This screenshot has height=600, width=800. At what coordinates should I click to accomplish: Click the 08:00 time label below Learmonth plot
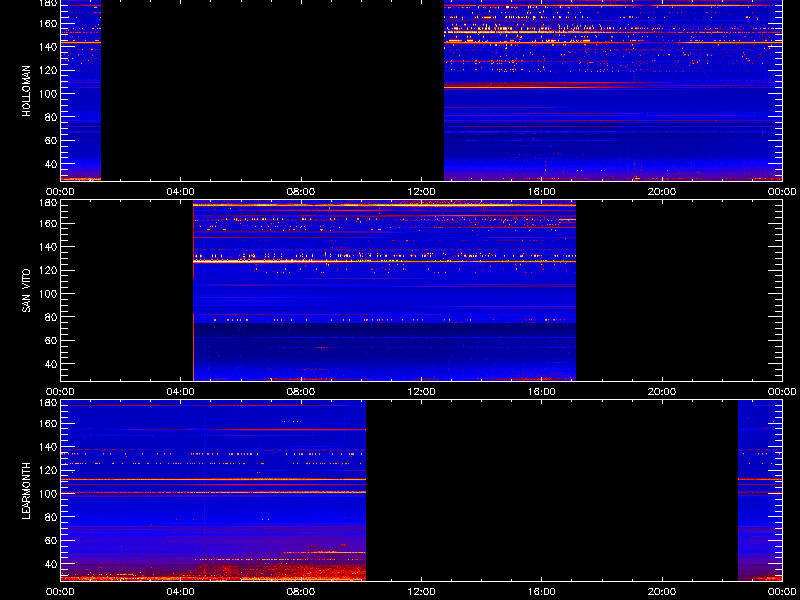click(301, 592)
